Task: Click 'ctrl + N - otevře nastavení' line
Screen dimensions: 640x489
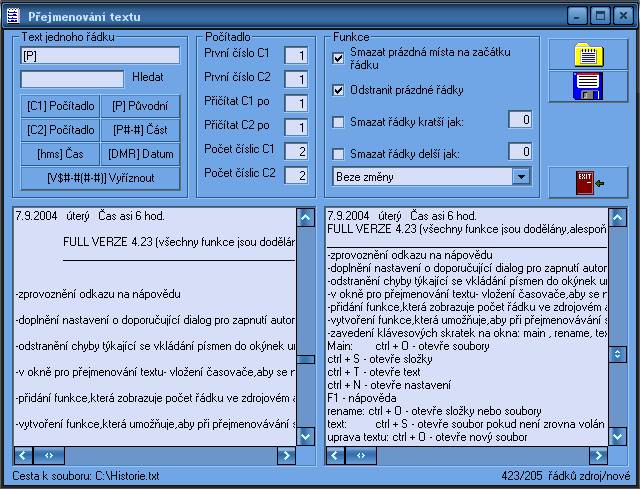Action: pos(389,385)
